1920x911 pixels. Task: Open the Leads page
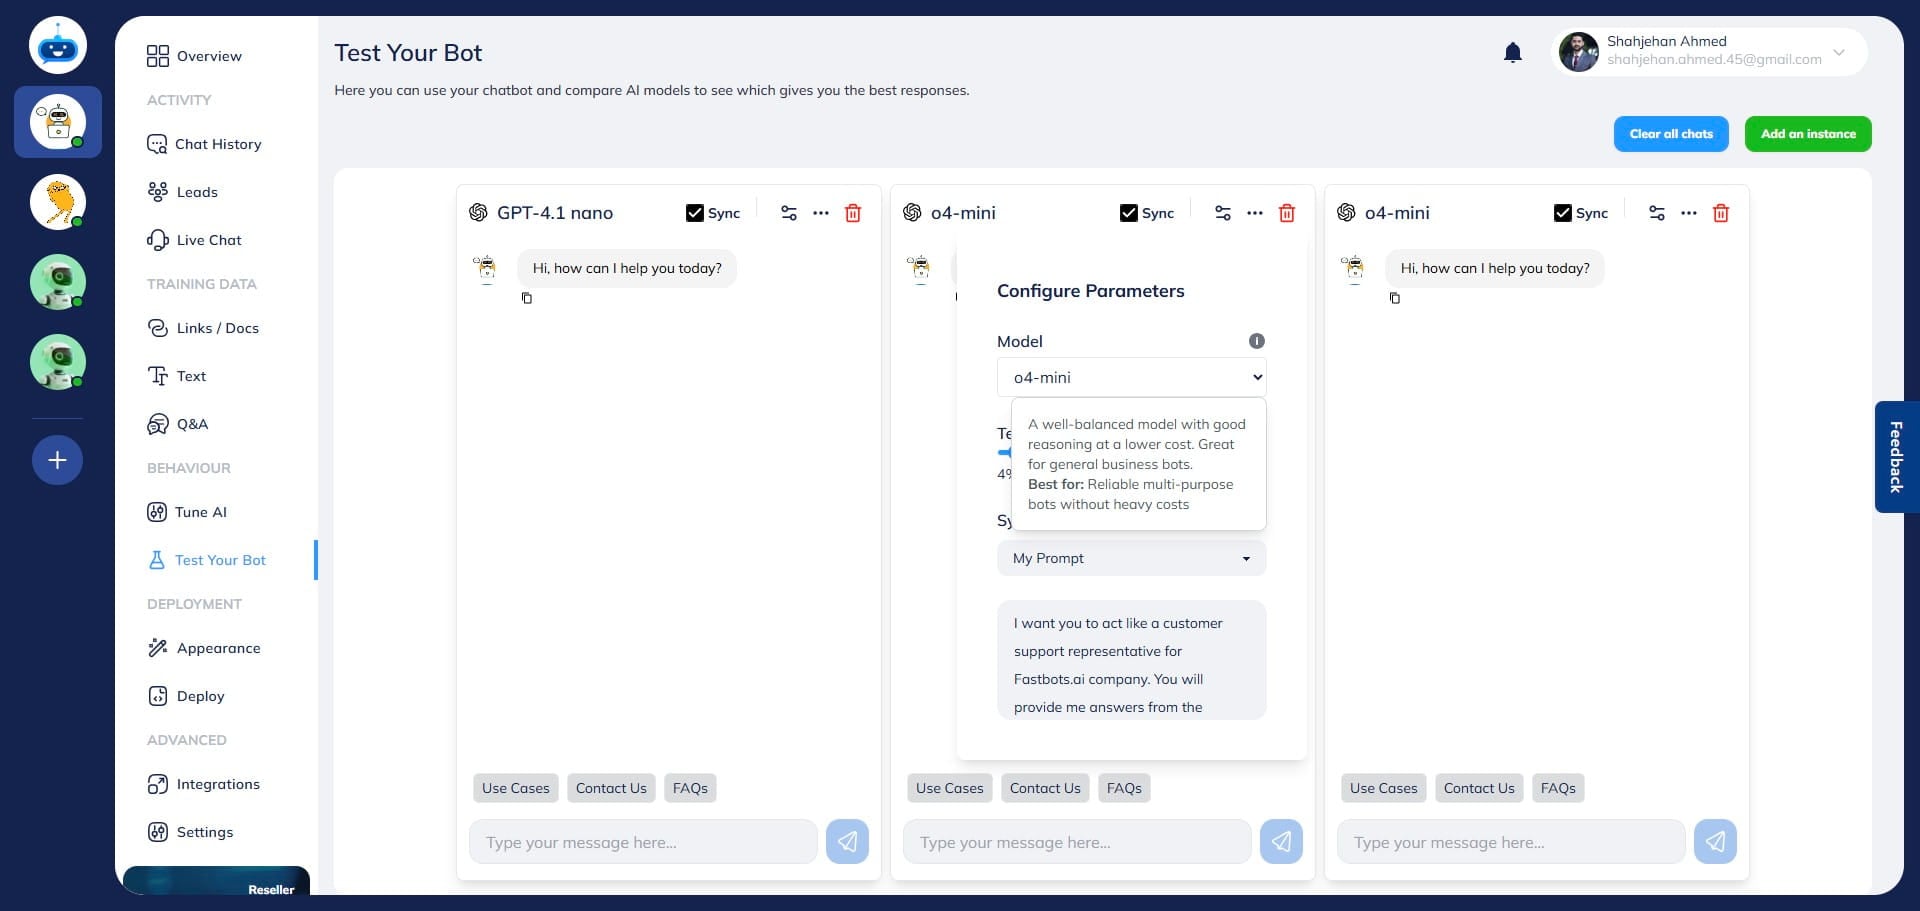click(182, 192)
